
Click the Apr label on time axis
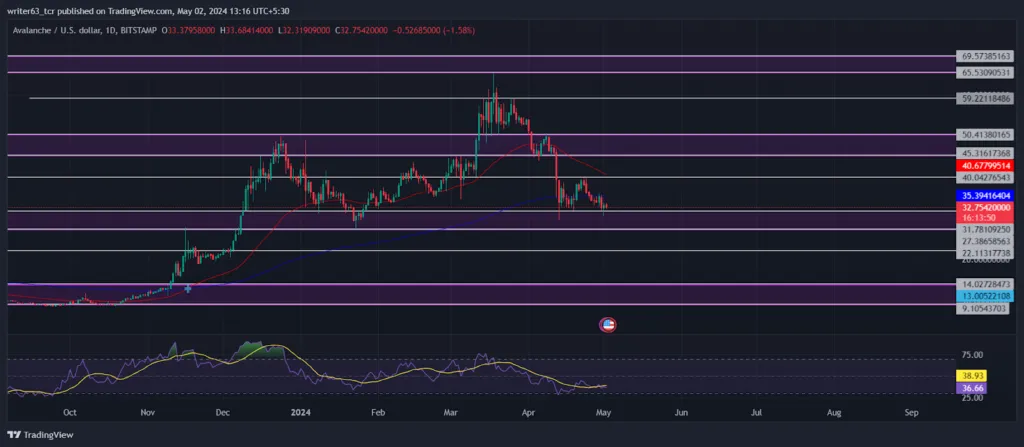[x=527, y=413]
